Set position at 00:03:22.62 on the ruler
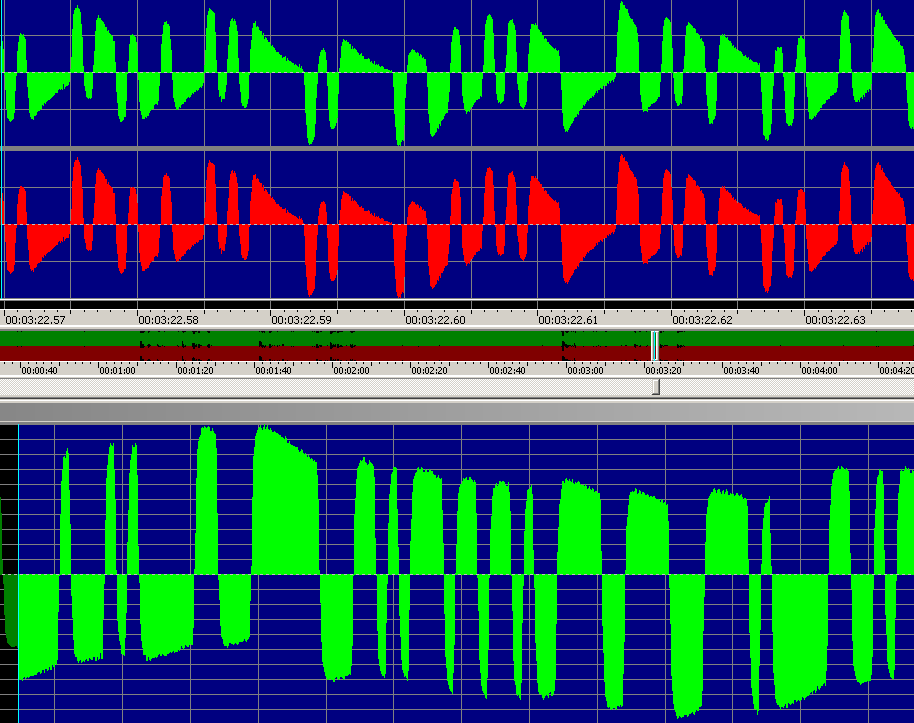The width and height of the screenshot is (914, 723). [x=702, y=320]
